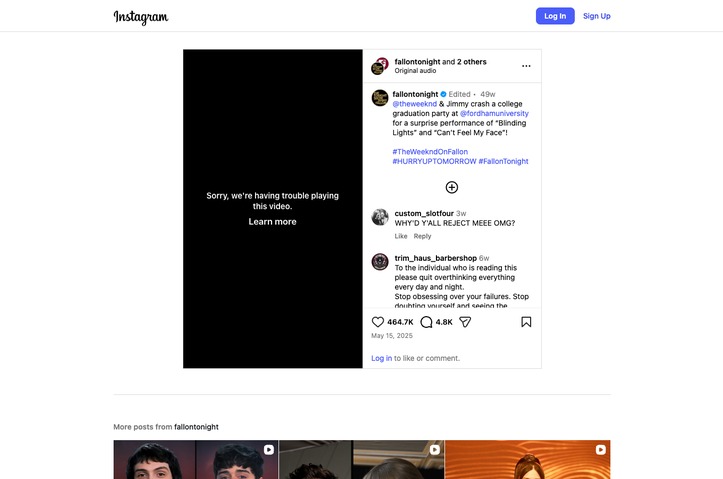Save post with bookmark icon
Viewport: 723px width, 479px height.
point(526,322)
